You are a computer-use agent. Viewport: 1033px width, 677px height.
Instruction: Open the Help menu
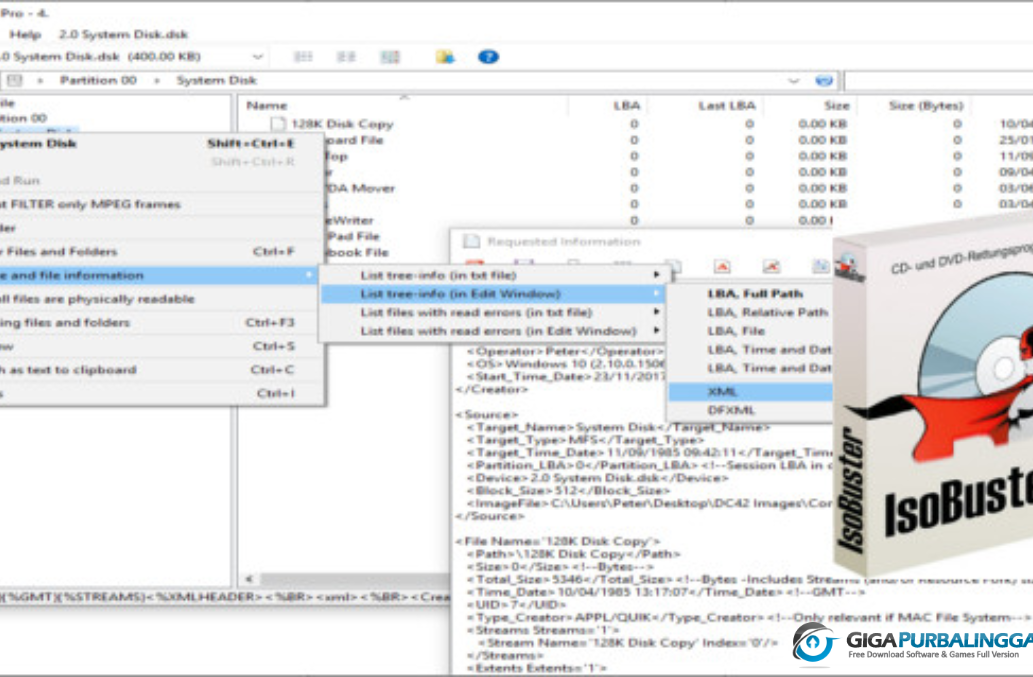pyautogui.click(x=25, y=34)
